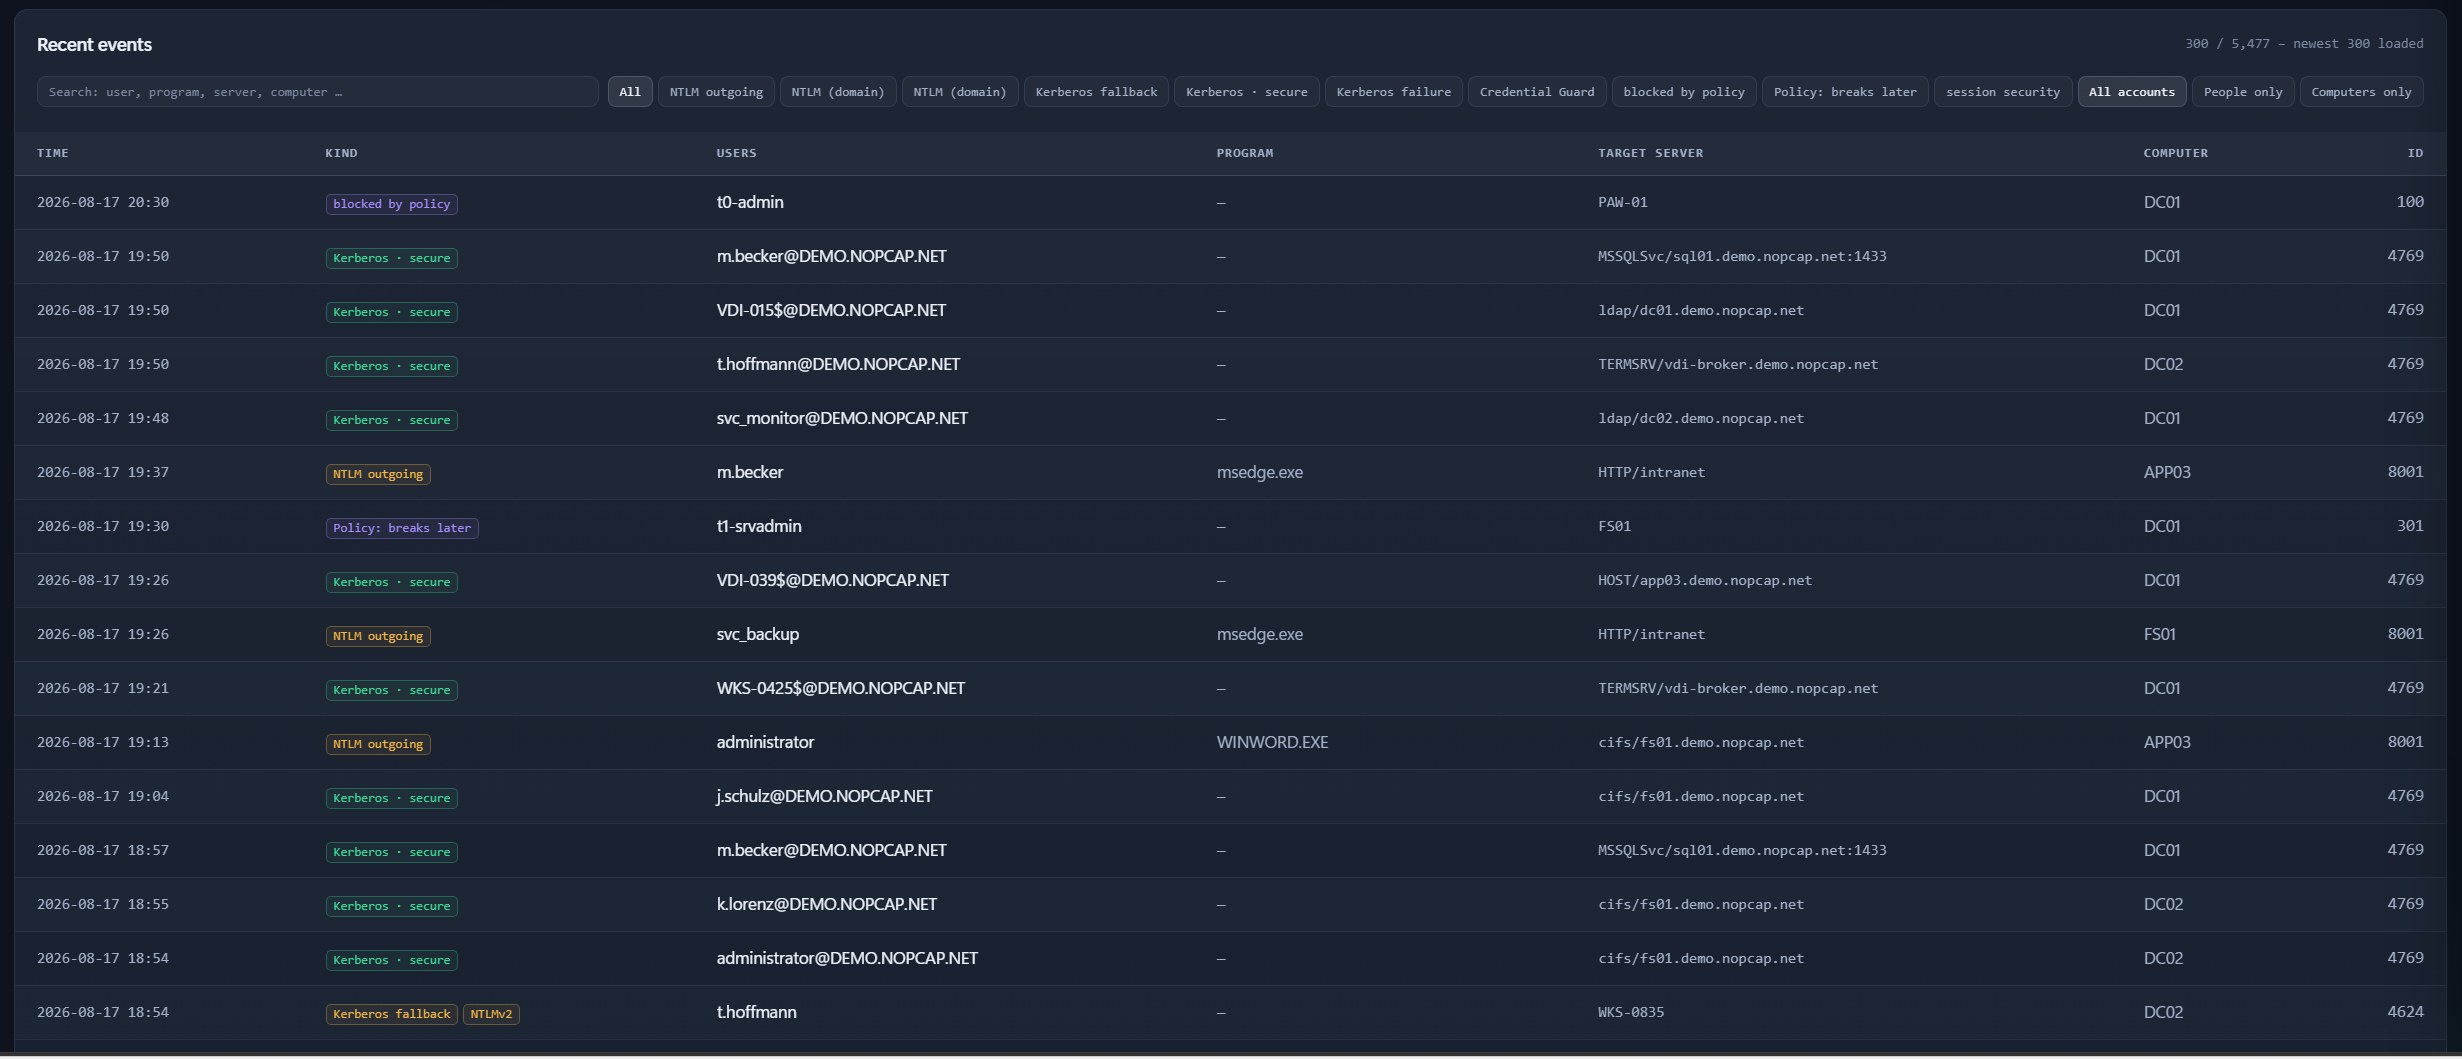Image resolution: width=2462 pixels, height=1059 pixels.
Task: Click computer FS01 in the svc_backup row
Action: tap(2159, 634)
